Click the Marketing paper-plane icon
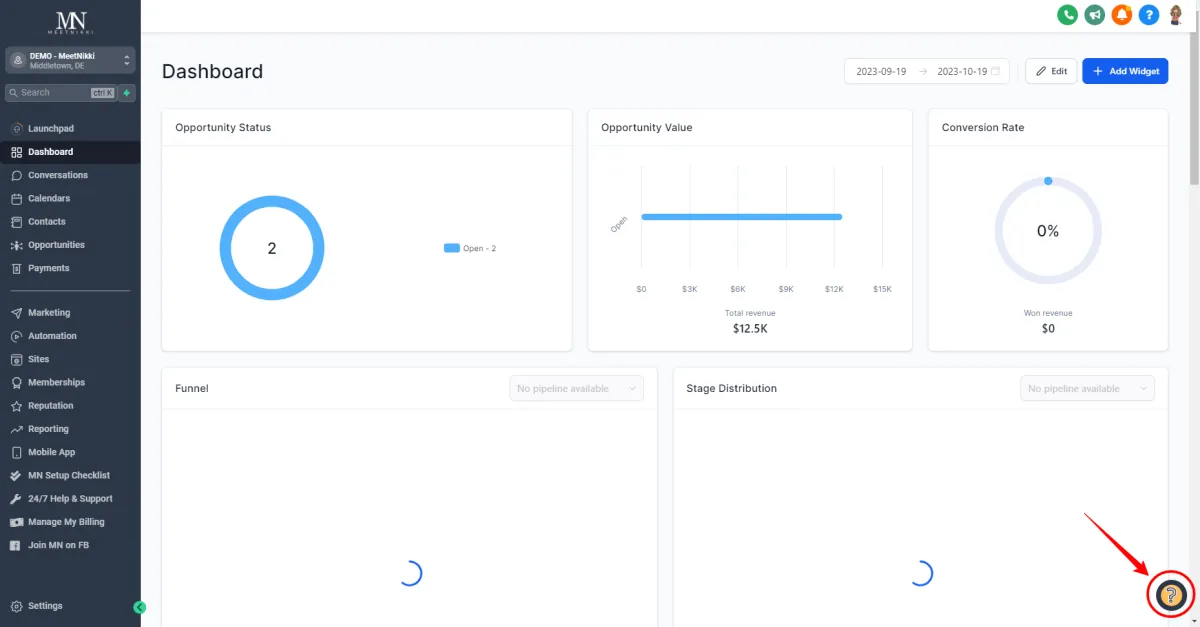Screen dimensions: 1200x627 [x=17, y=313]
